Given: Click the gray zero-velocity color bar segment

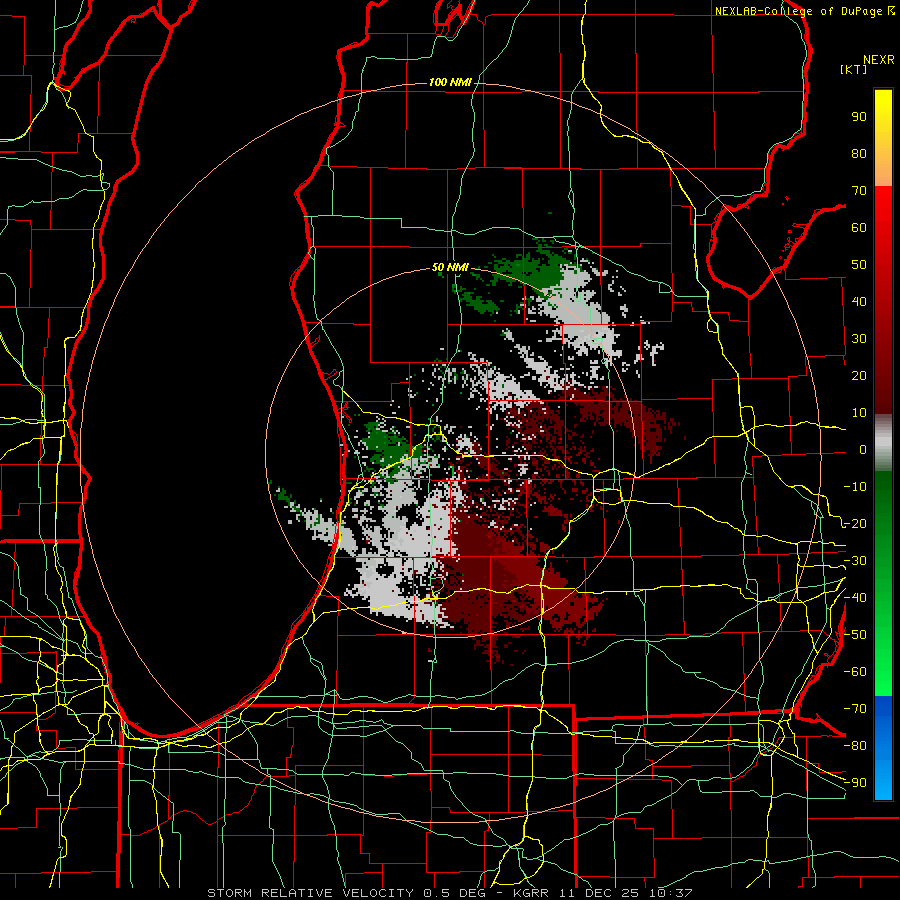Looking at the screenshot, I should (883, 442).
